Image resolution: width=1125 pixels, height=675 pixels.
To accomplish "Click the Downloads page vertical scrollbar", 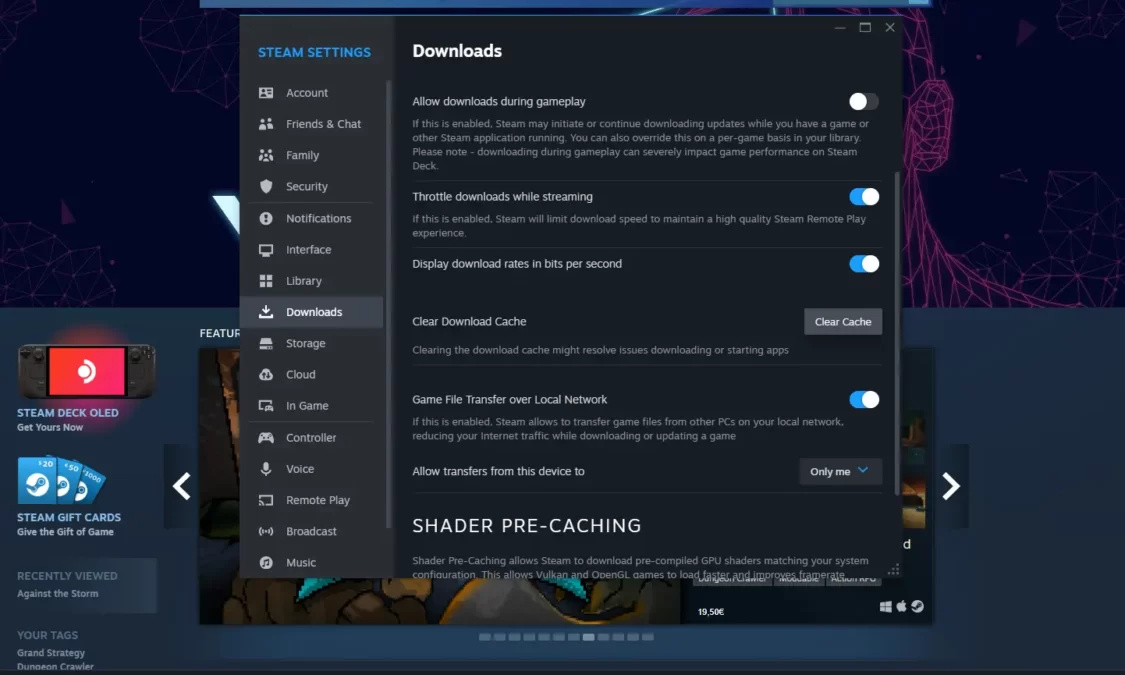I will click(x=897, y=334).
